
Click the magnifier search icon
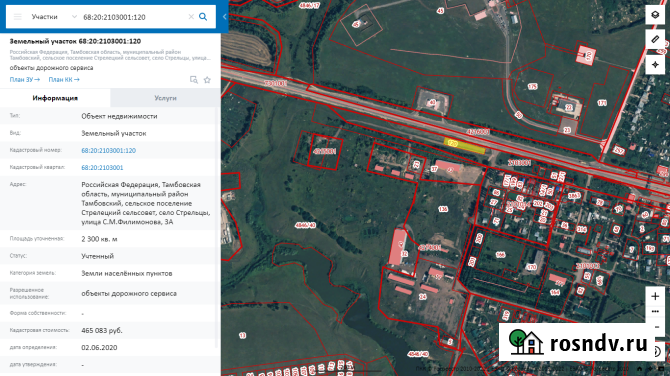pyautogui.click(x=203, y=17)
